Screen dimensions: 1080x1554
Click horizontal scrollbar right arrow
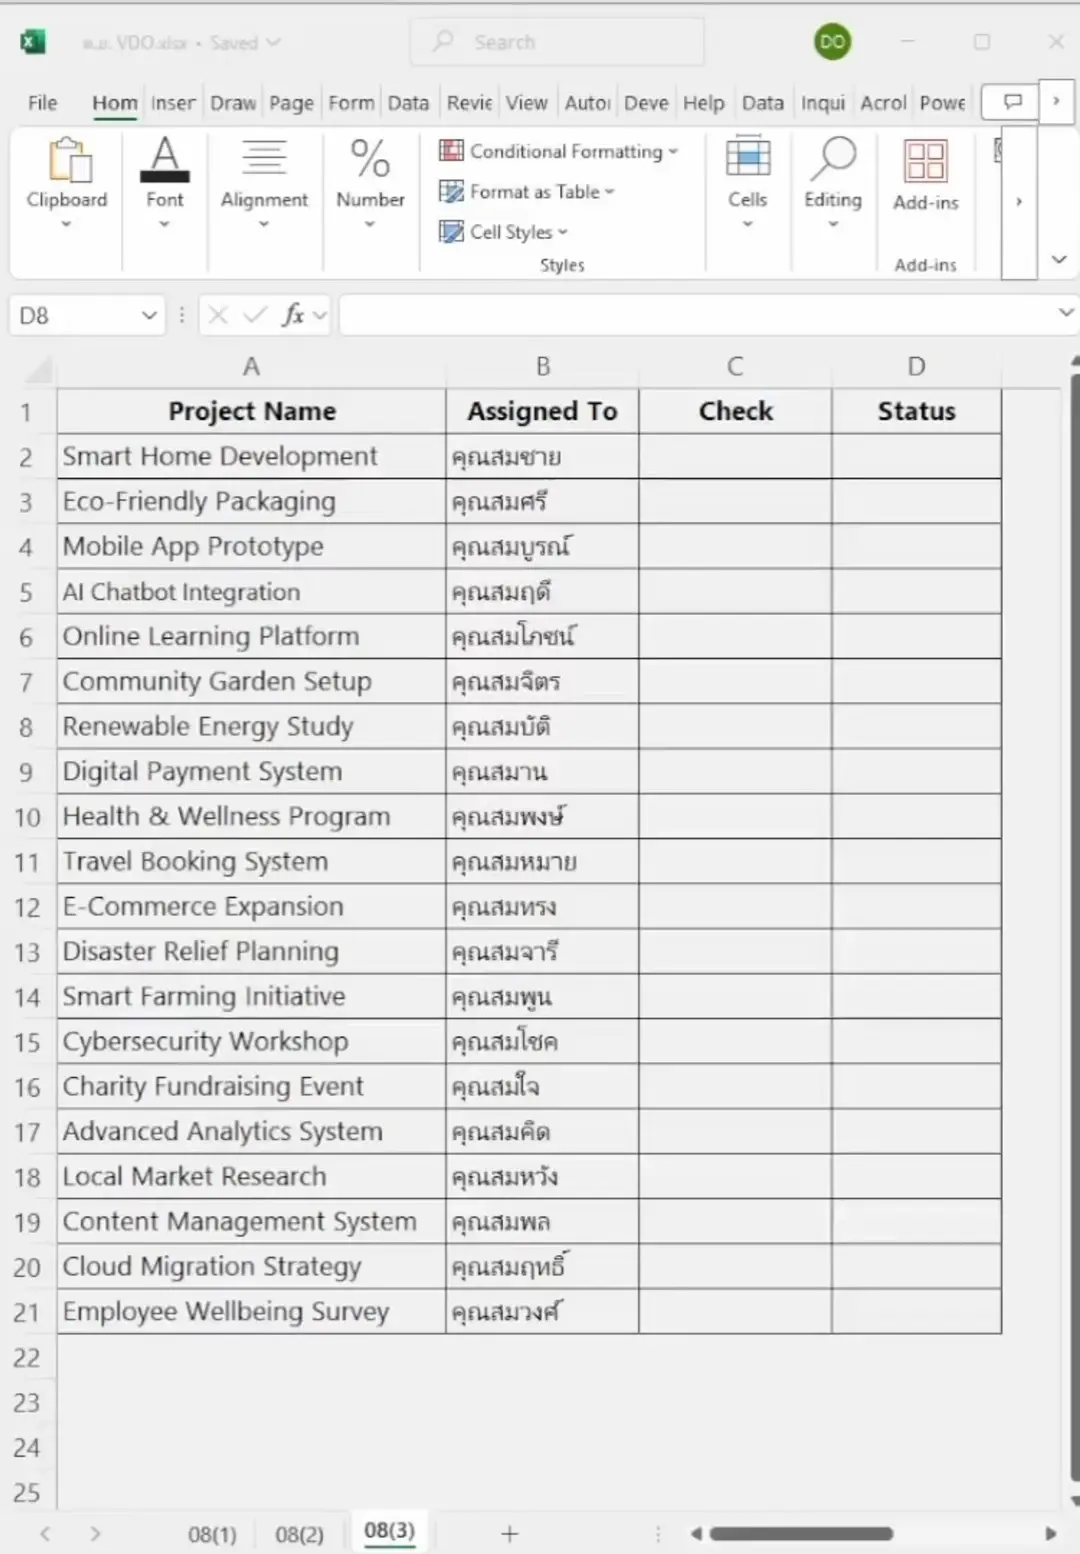pyautogui.click(x=1050, y=1534)
